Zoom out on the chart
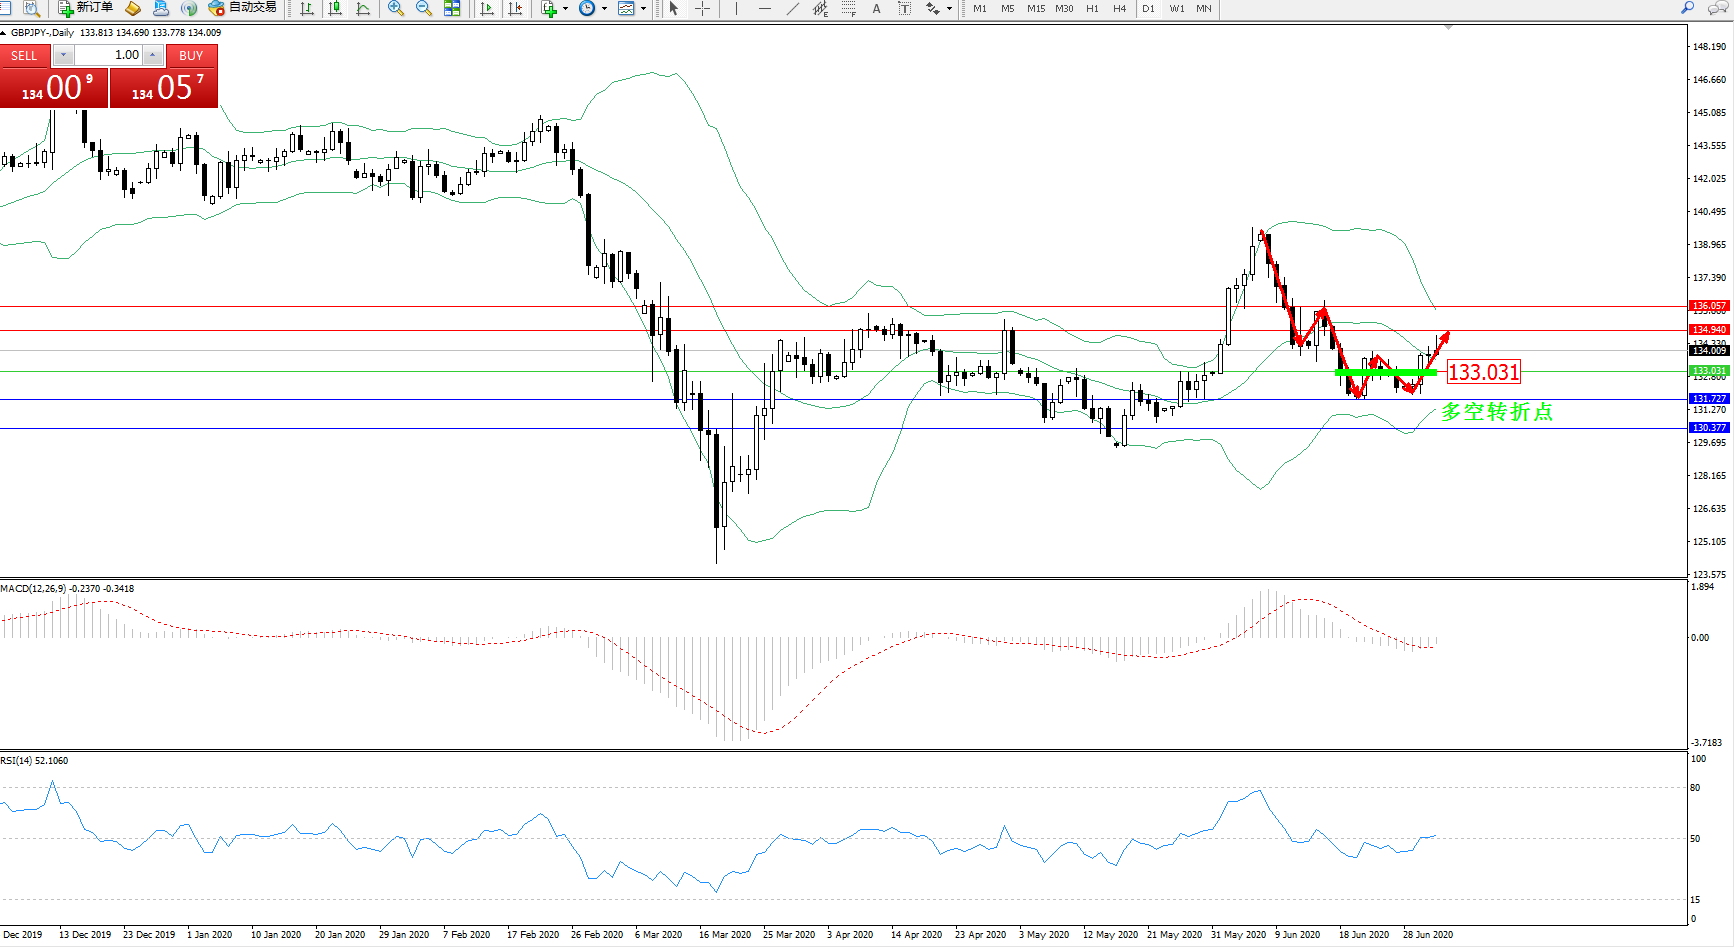 (424, 8)
